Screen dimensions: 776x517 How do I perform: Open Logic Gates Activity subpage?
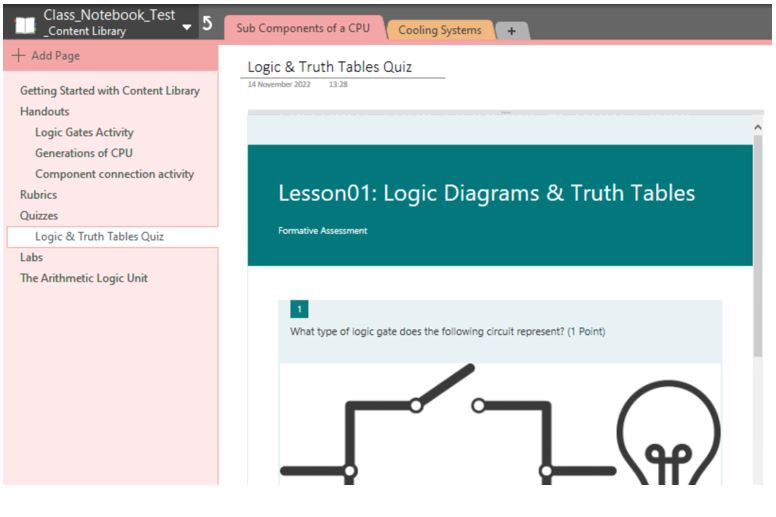pyautogui.click(x=84, y=132)
